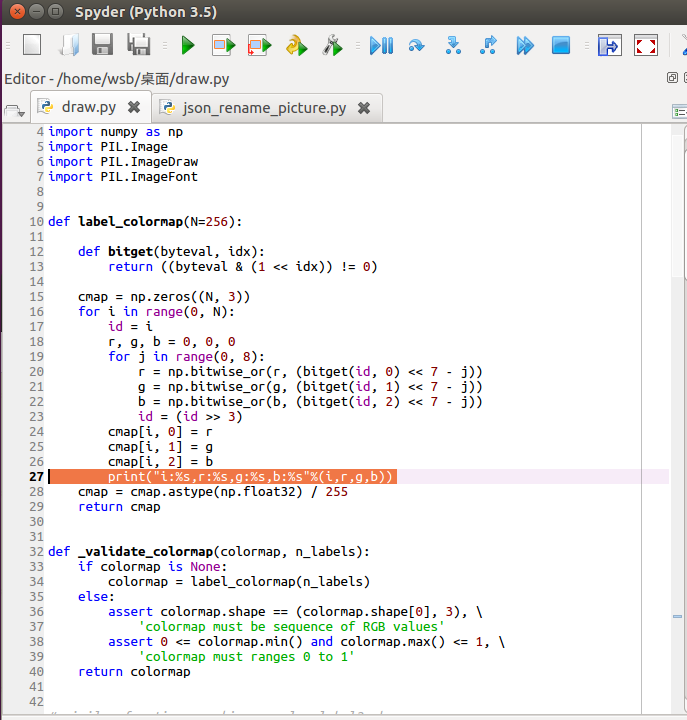This screenshot has height=720, width=687.
Task: Click the 'def bitget(byteval, idx):' line
Action: pyautogui.click(x=171, y=252)
